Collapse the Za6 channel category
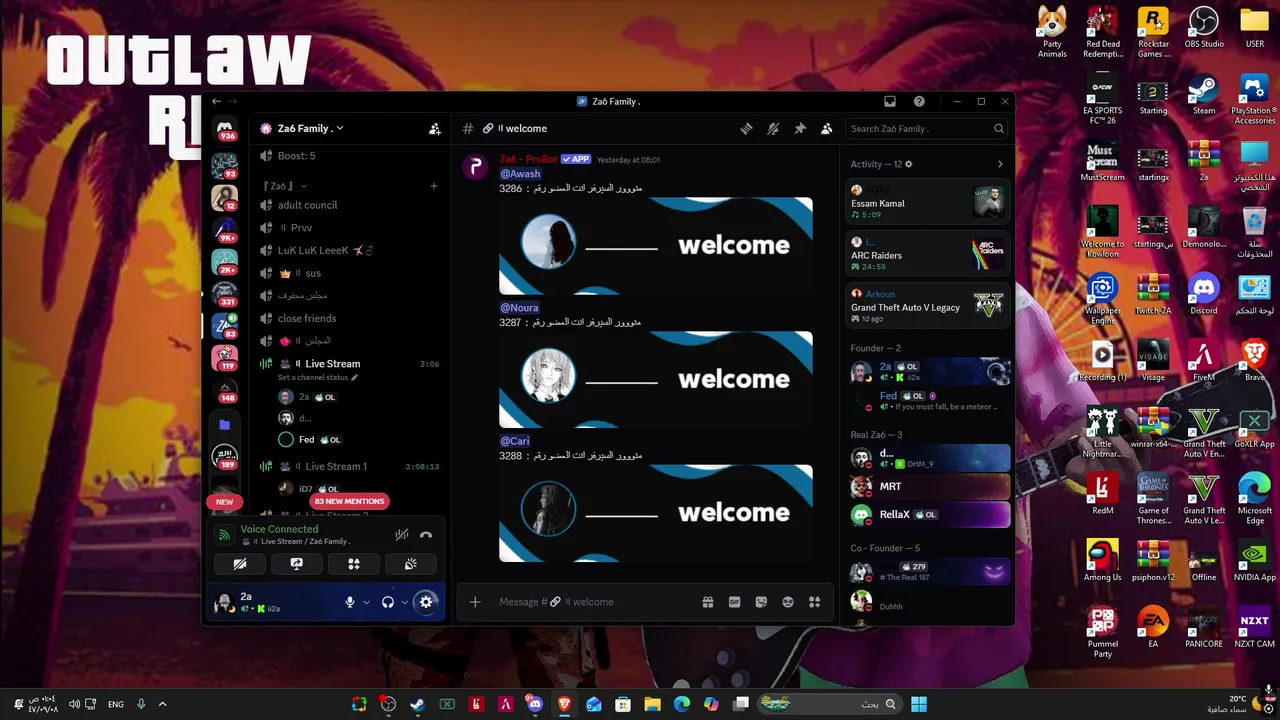This screenshot has height=720, width=1280. pos(285,186)
